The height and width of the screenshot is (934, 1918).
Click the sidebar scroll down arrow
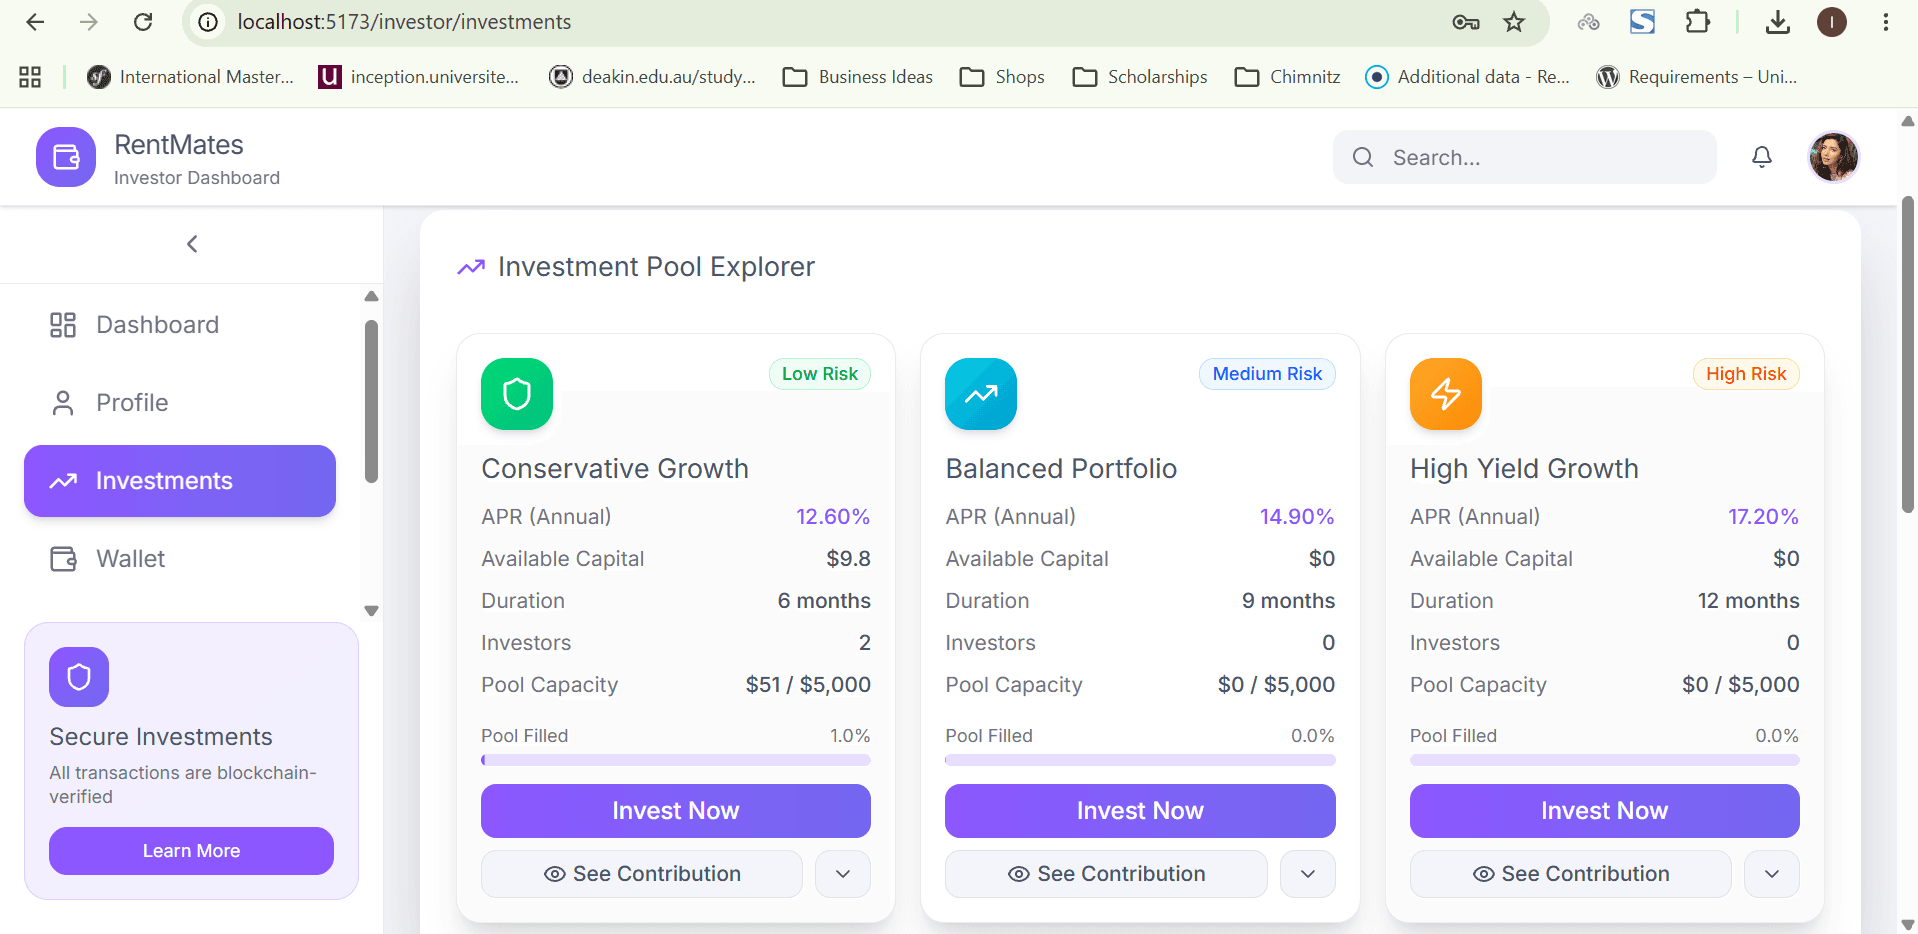point(371,611)
